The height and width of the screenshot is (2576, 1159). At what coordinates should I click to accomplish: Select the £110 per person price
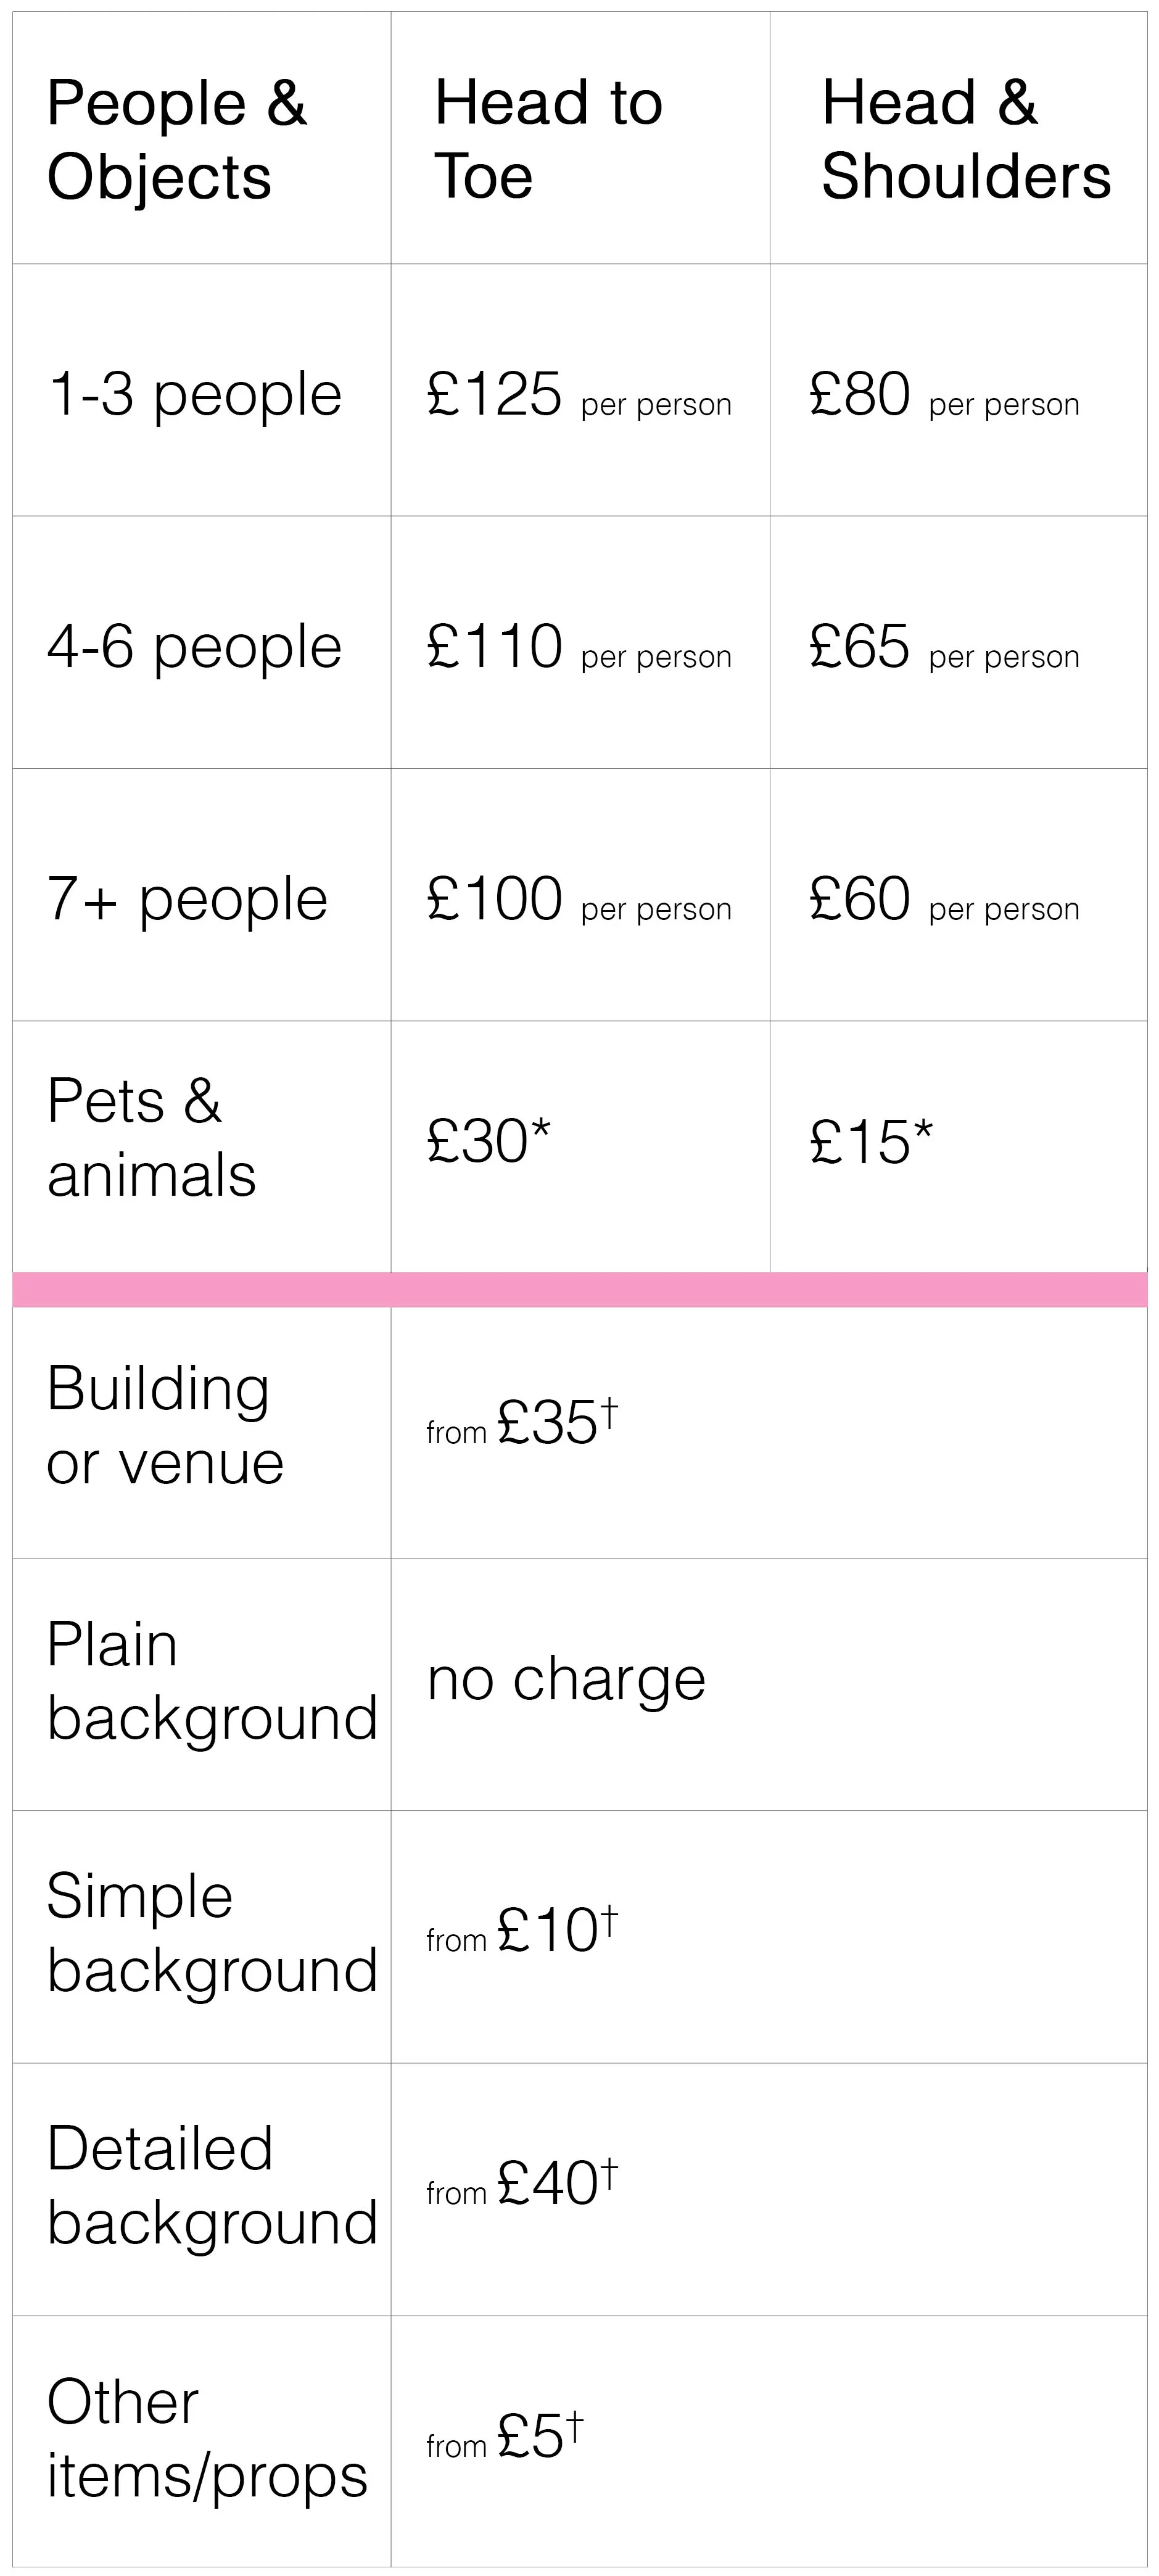tap(579, 646)
